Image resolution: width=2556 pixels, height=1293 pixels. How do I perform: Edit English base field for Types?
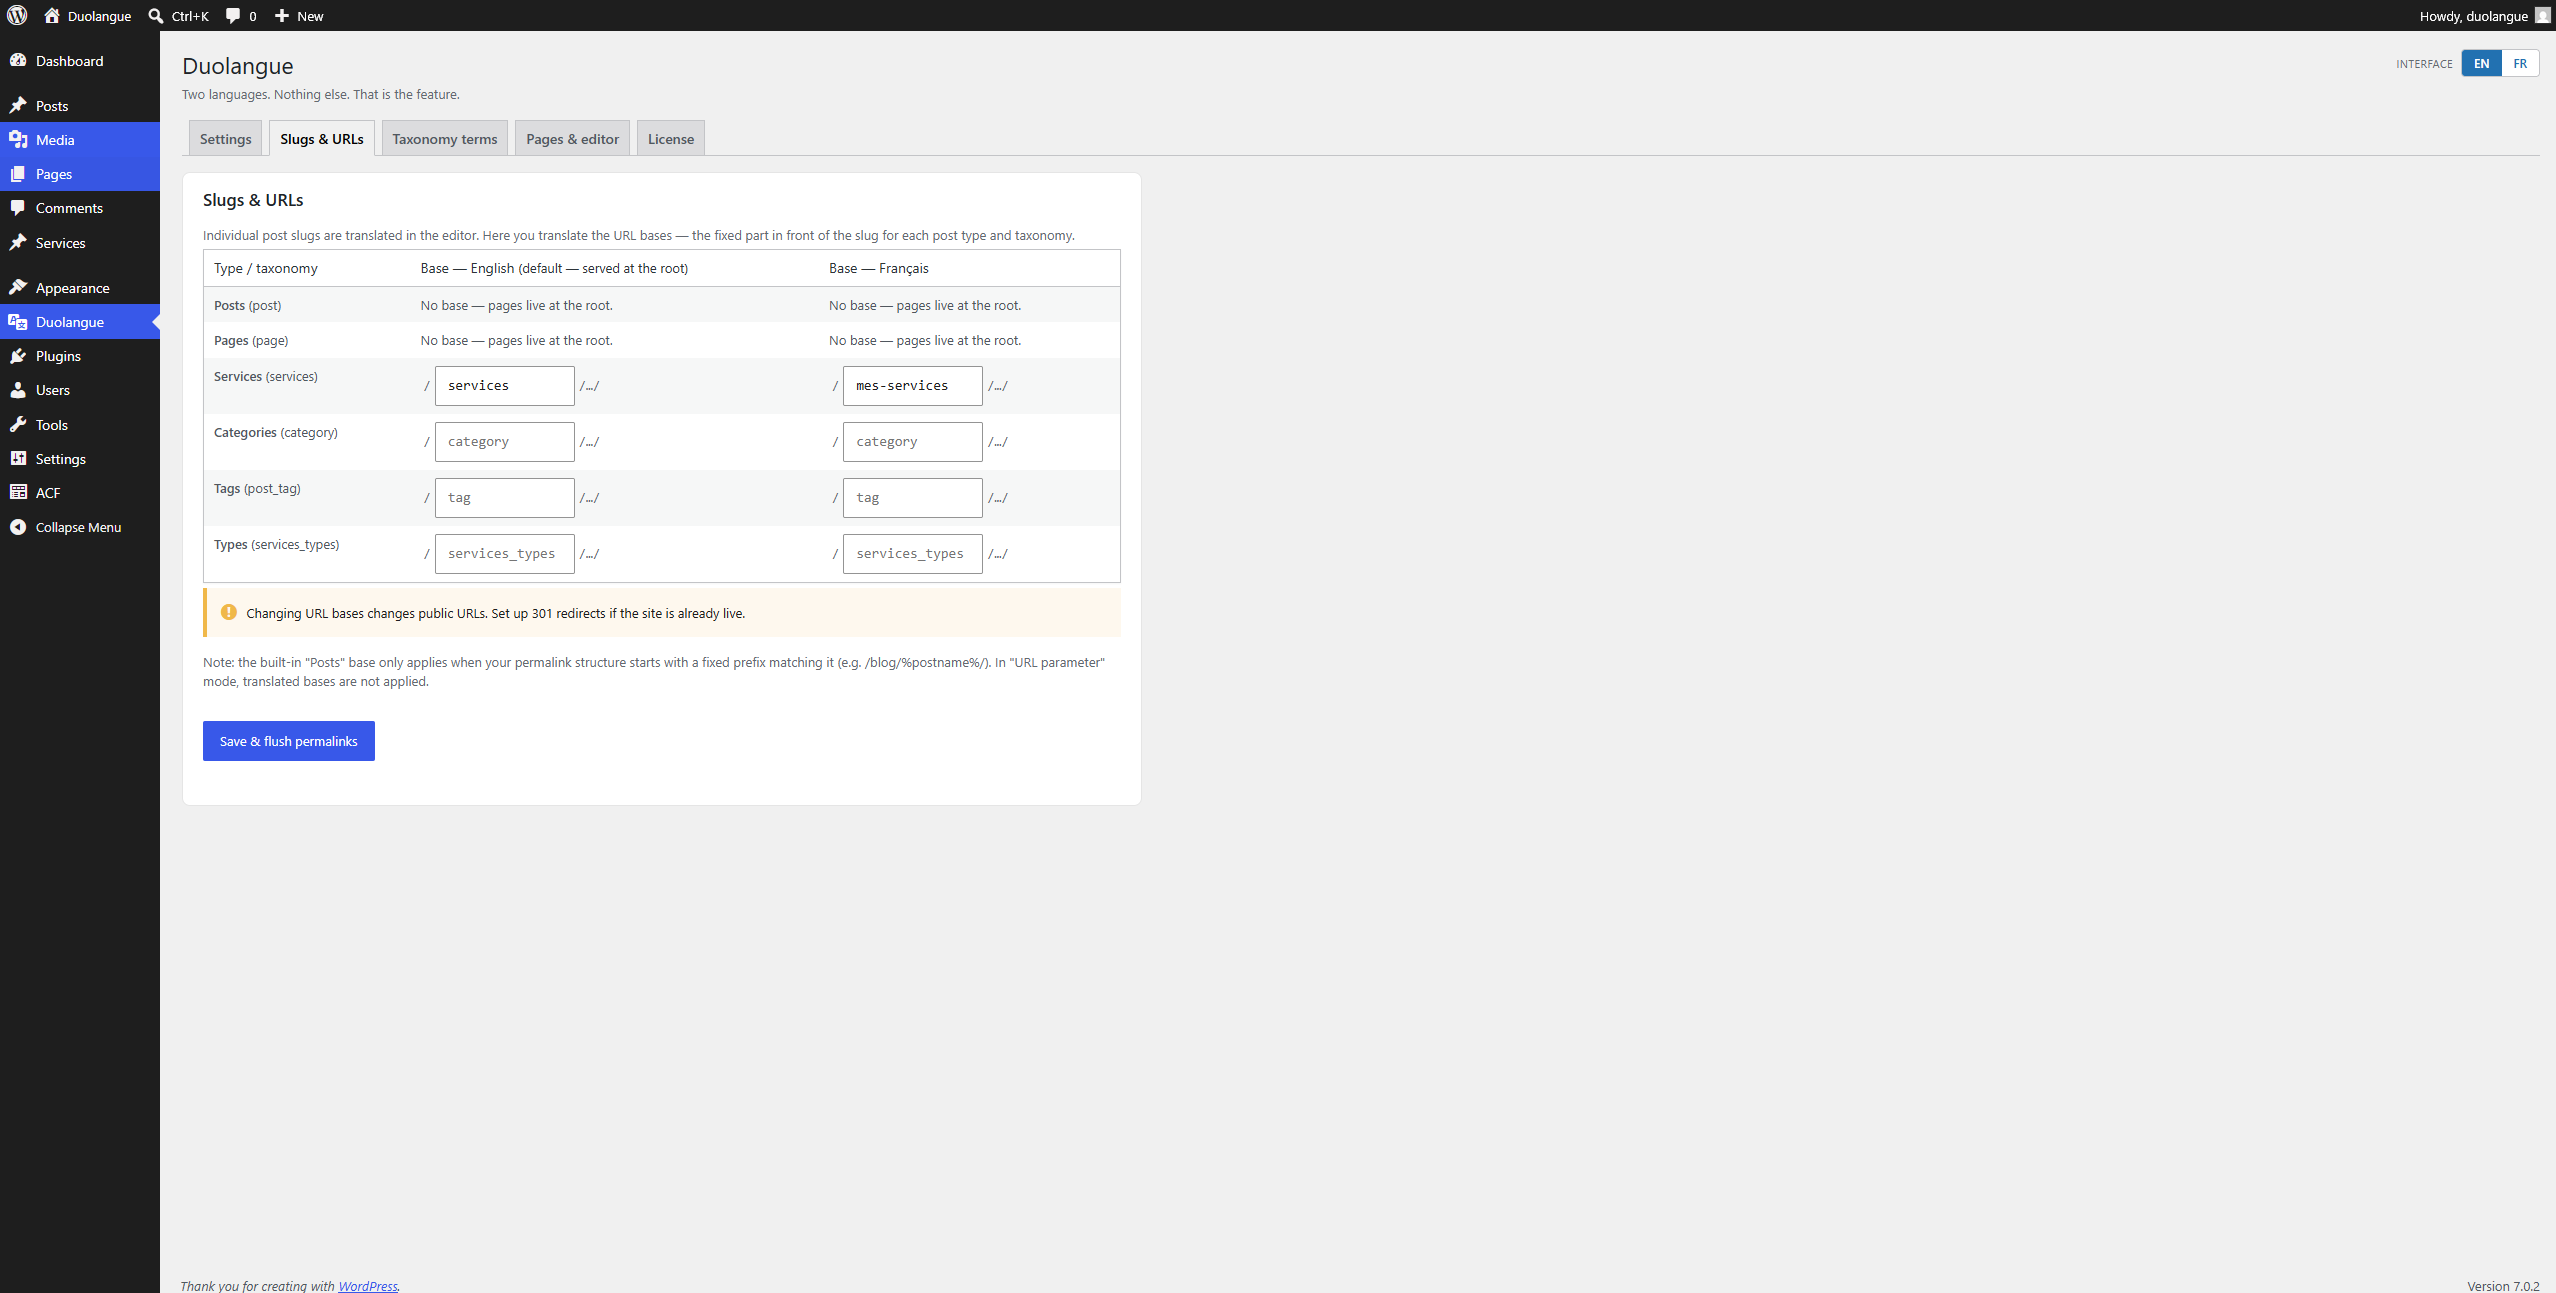tap(505, 553)
